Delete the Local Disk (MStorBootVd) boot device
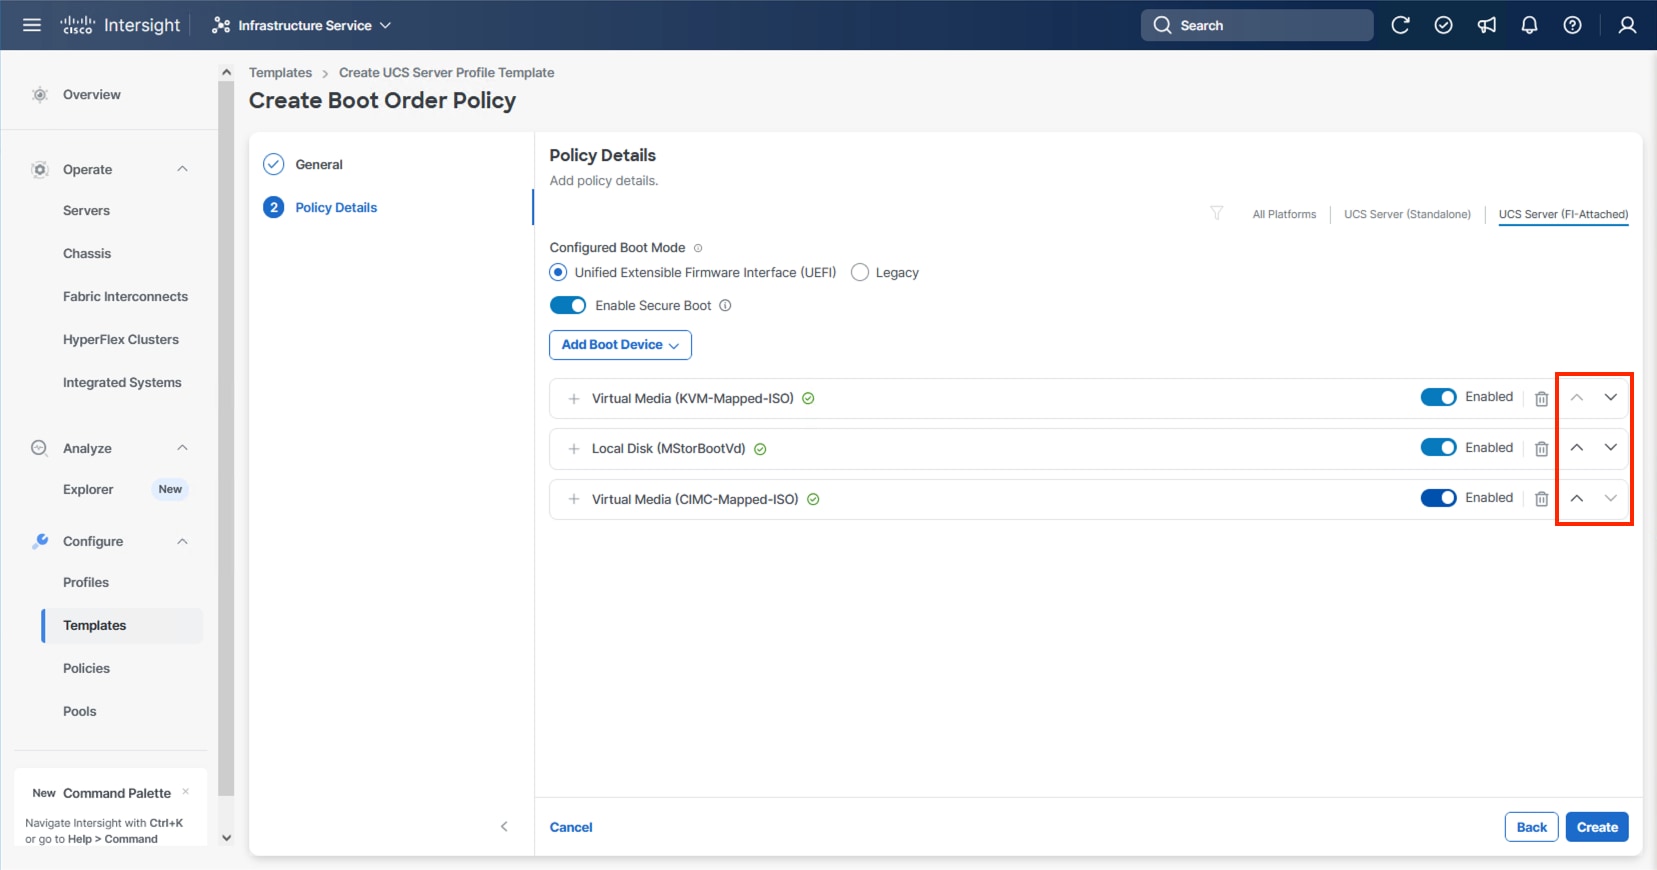Screen dimensions: 1657x870 click(x=1541, y=449)
